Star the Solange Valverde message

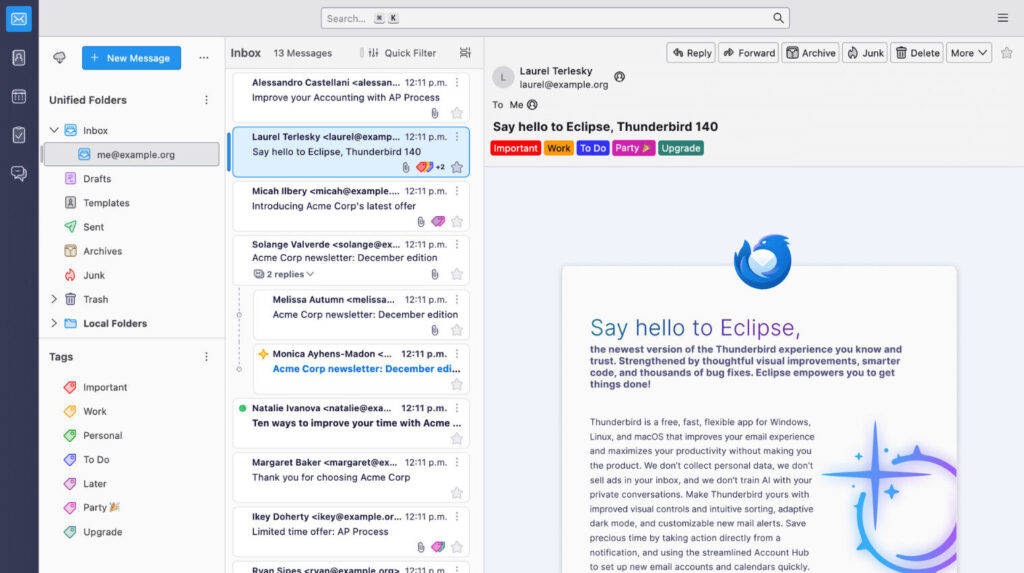point(457,274)
